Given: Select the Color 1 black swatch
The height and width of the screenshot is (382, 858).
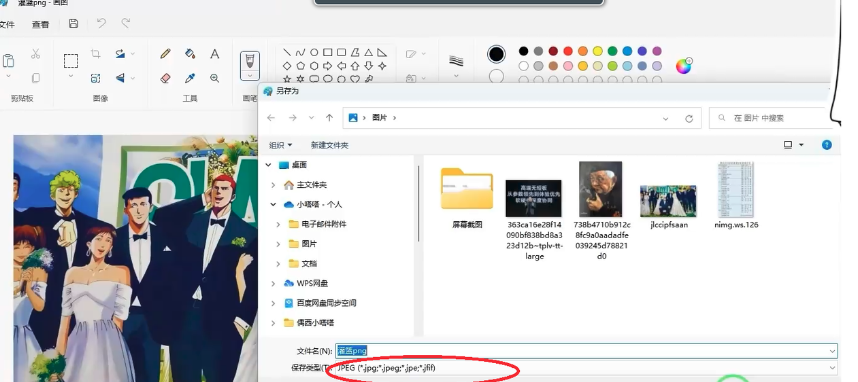Looking at the screenshot, I should coord(496,54).
